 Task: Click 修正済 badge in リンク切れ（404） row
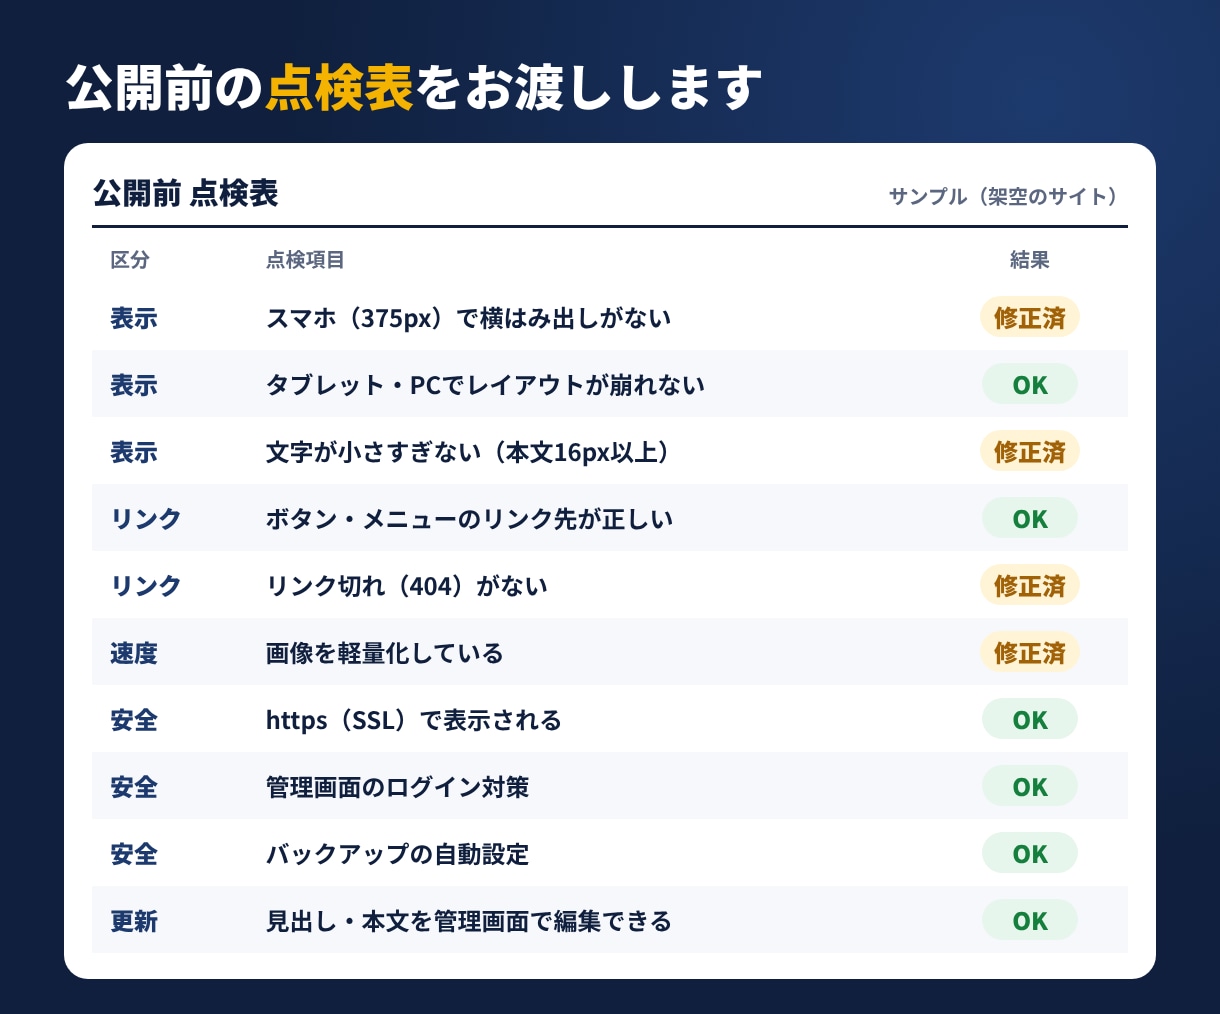(x=1029, y=586)
